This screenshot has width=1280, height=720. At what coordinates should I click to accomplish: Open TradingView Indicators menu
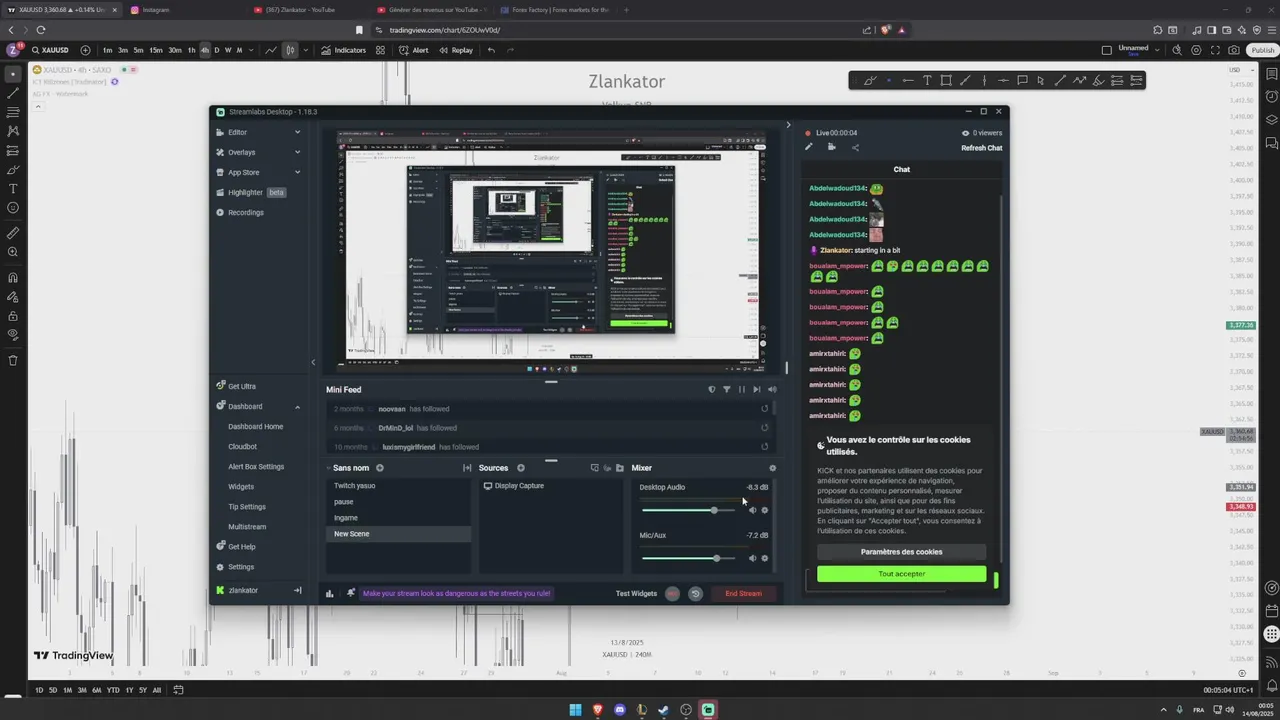(343, 50)
